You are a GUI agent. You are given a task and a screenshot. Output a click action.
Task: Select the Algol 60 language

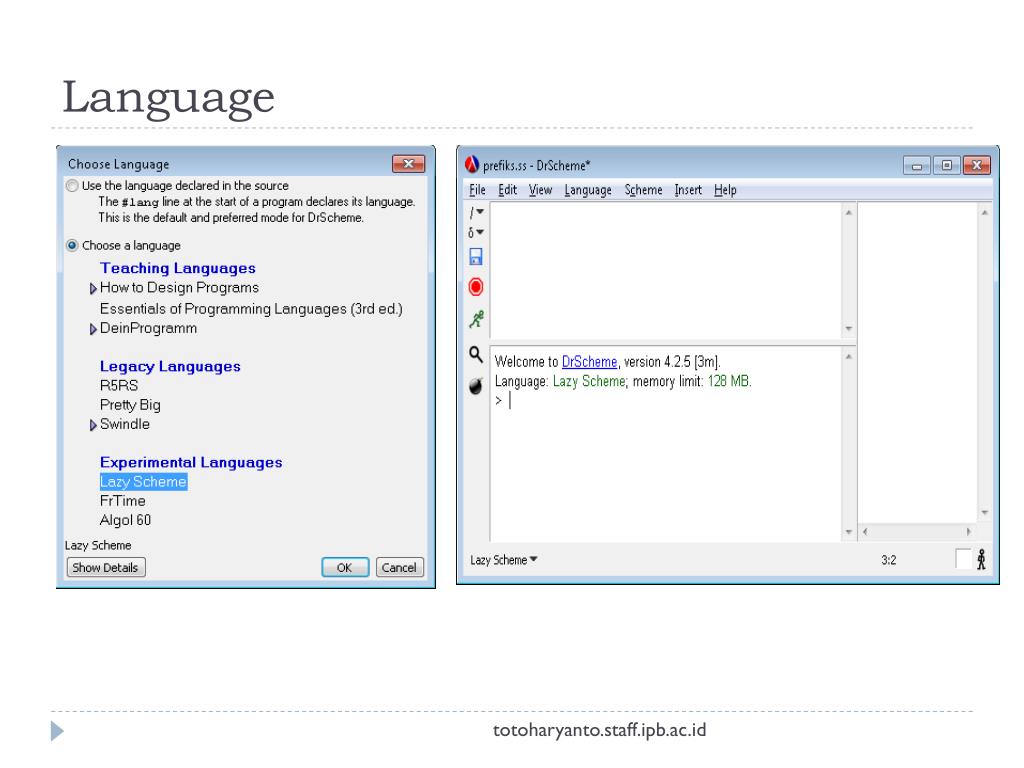[x=125, y=520]
